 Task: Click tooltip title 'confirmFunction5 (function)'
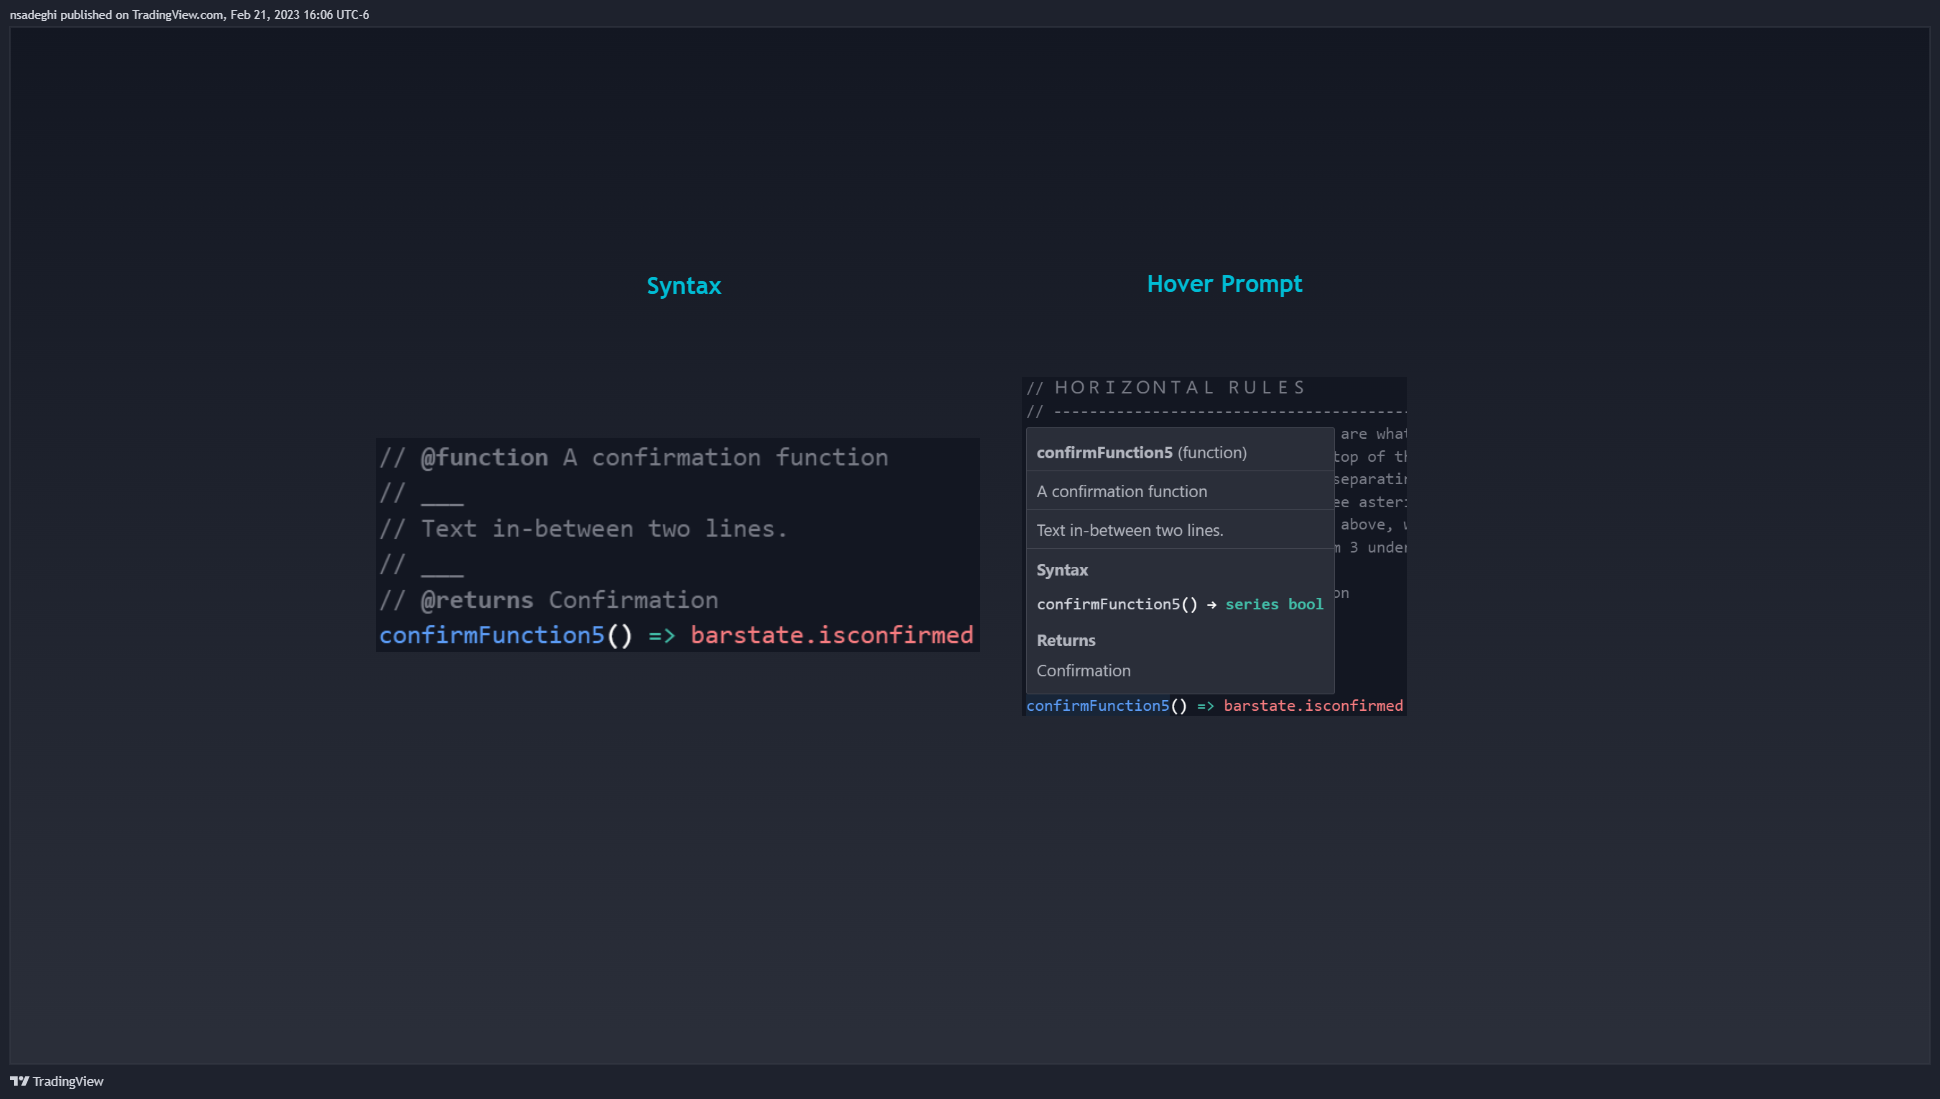(1142, 452)
